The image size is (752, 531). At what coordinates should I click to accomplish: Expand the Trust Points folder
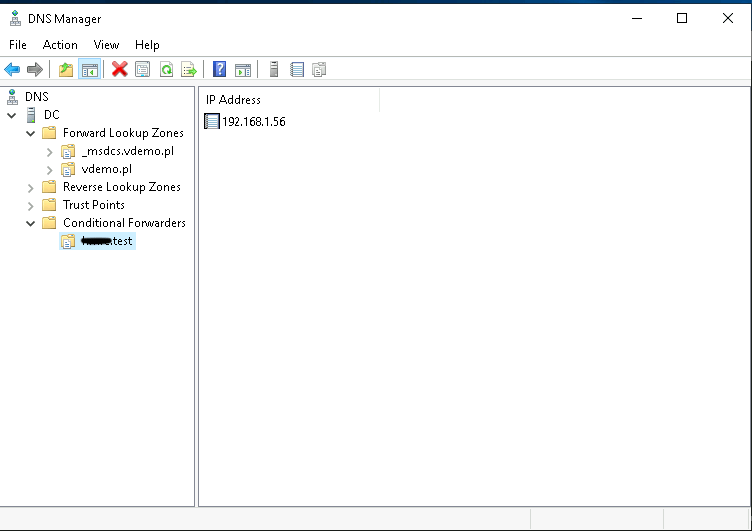point(31,205)
